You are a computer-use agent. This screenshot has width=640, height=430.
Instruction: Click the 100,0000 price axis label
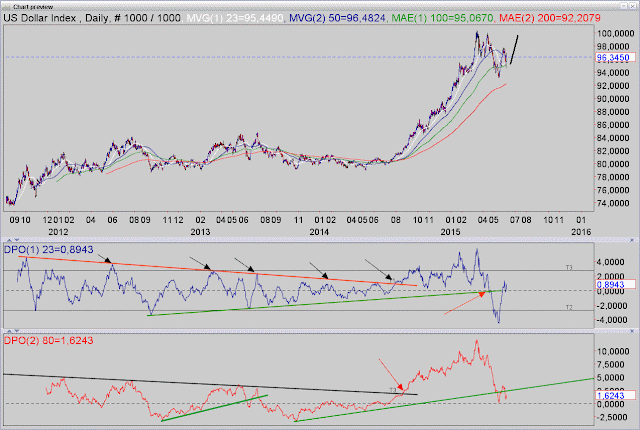tap(616, 33)
